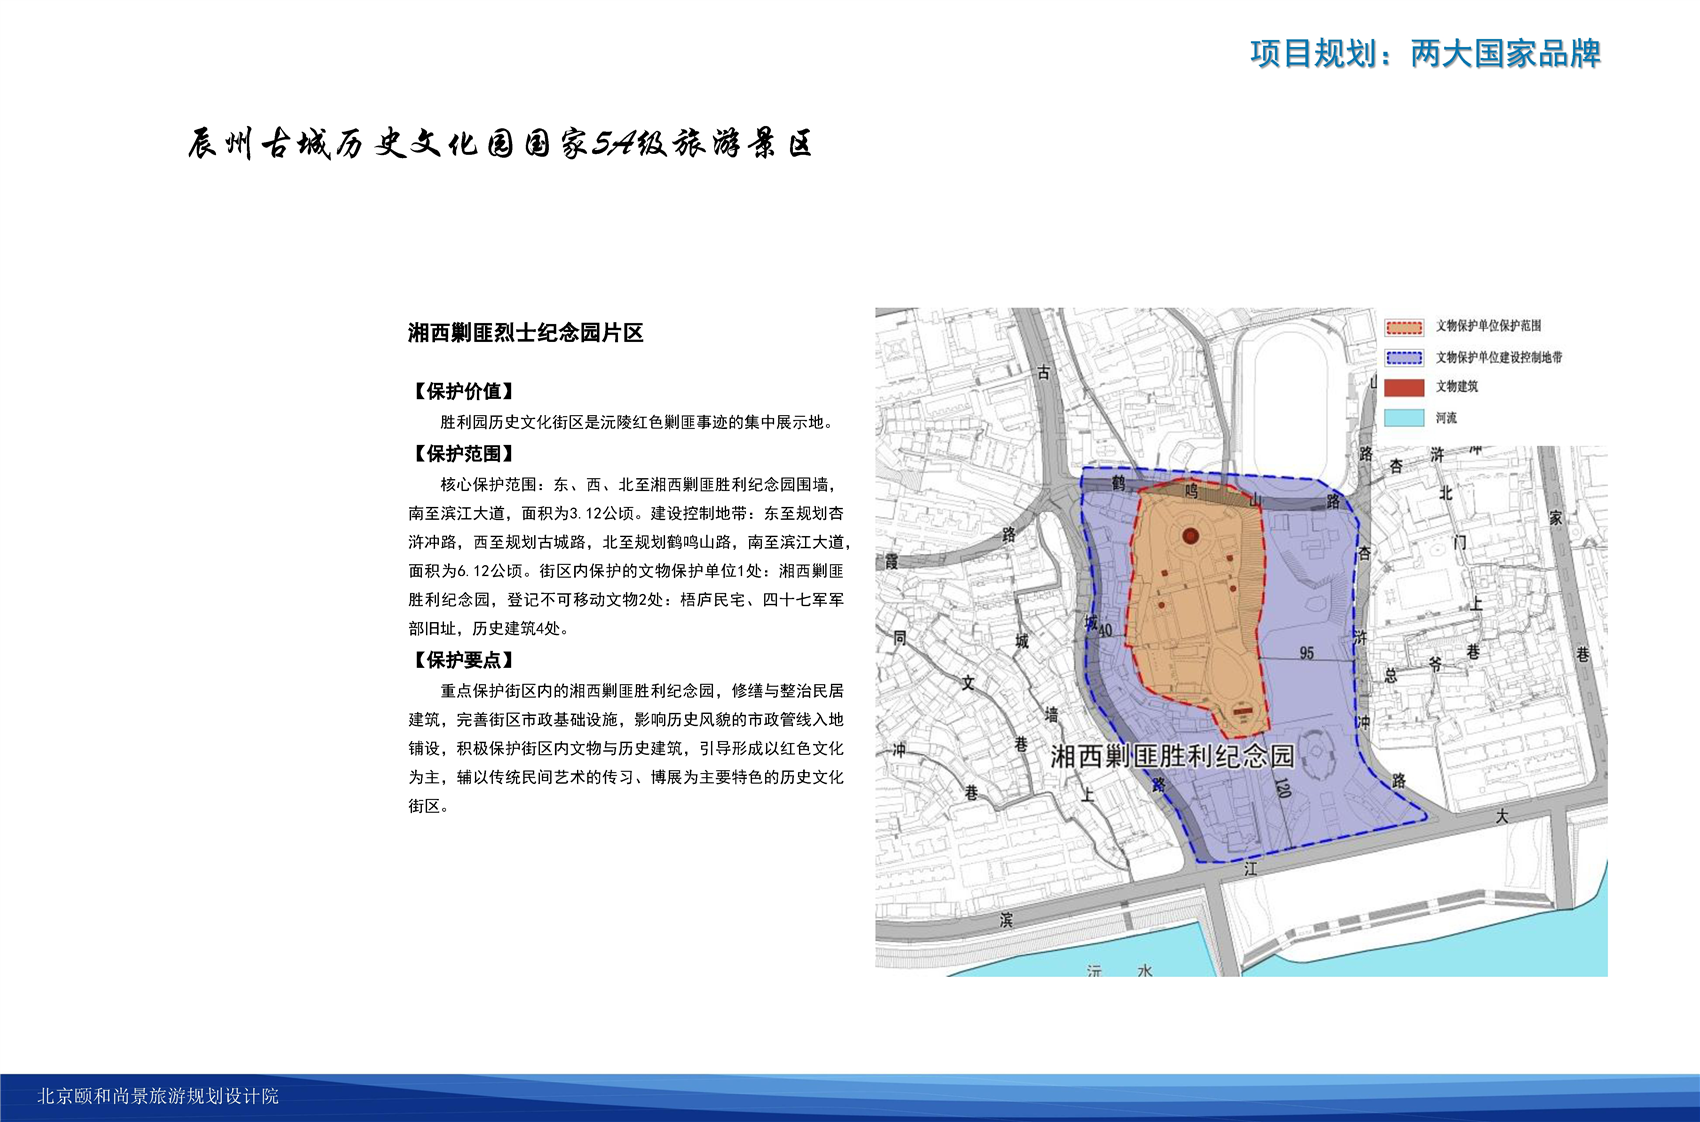Screen dimensions: 1700x1122
Task: Click the sentence starting 胜利园历史文化街区
Action: pos(637,422)
